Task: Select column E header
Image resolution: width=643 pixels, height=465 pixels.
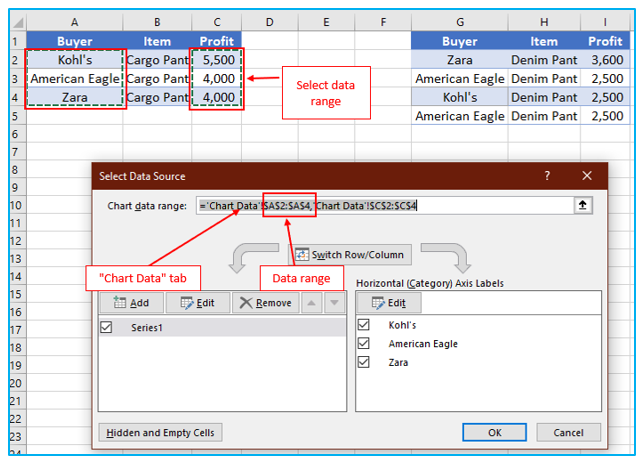Action: tap(326, 22)
